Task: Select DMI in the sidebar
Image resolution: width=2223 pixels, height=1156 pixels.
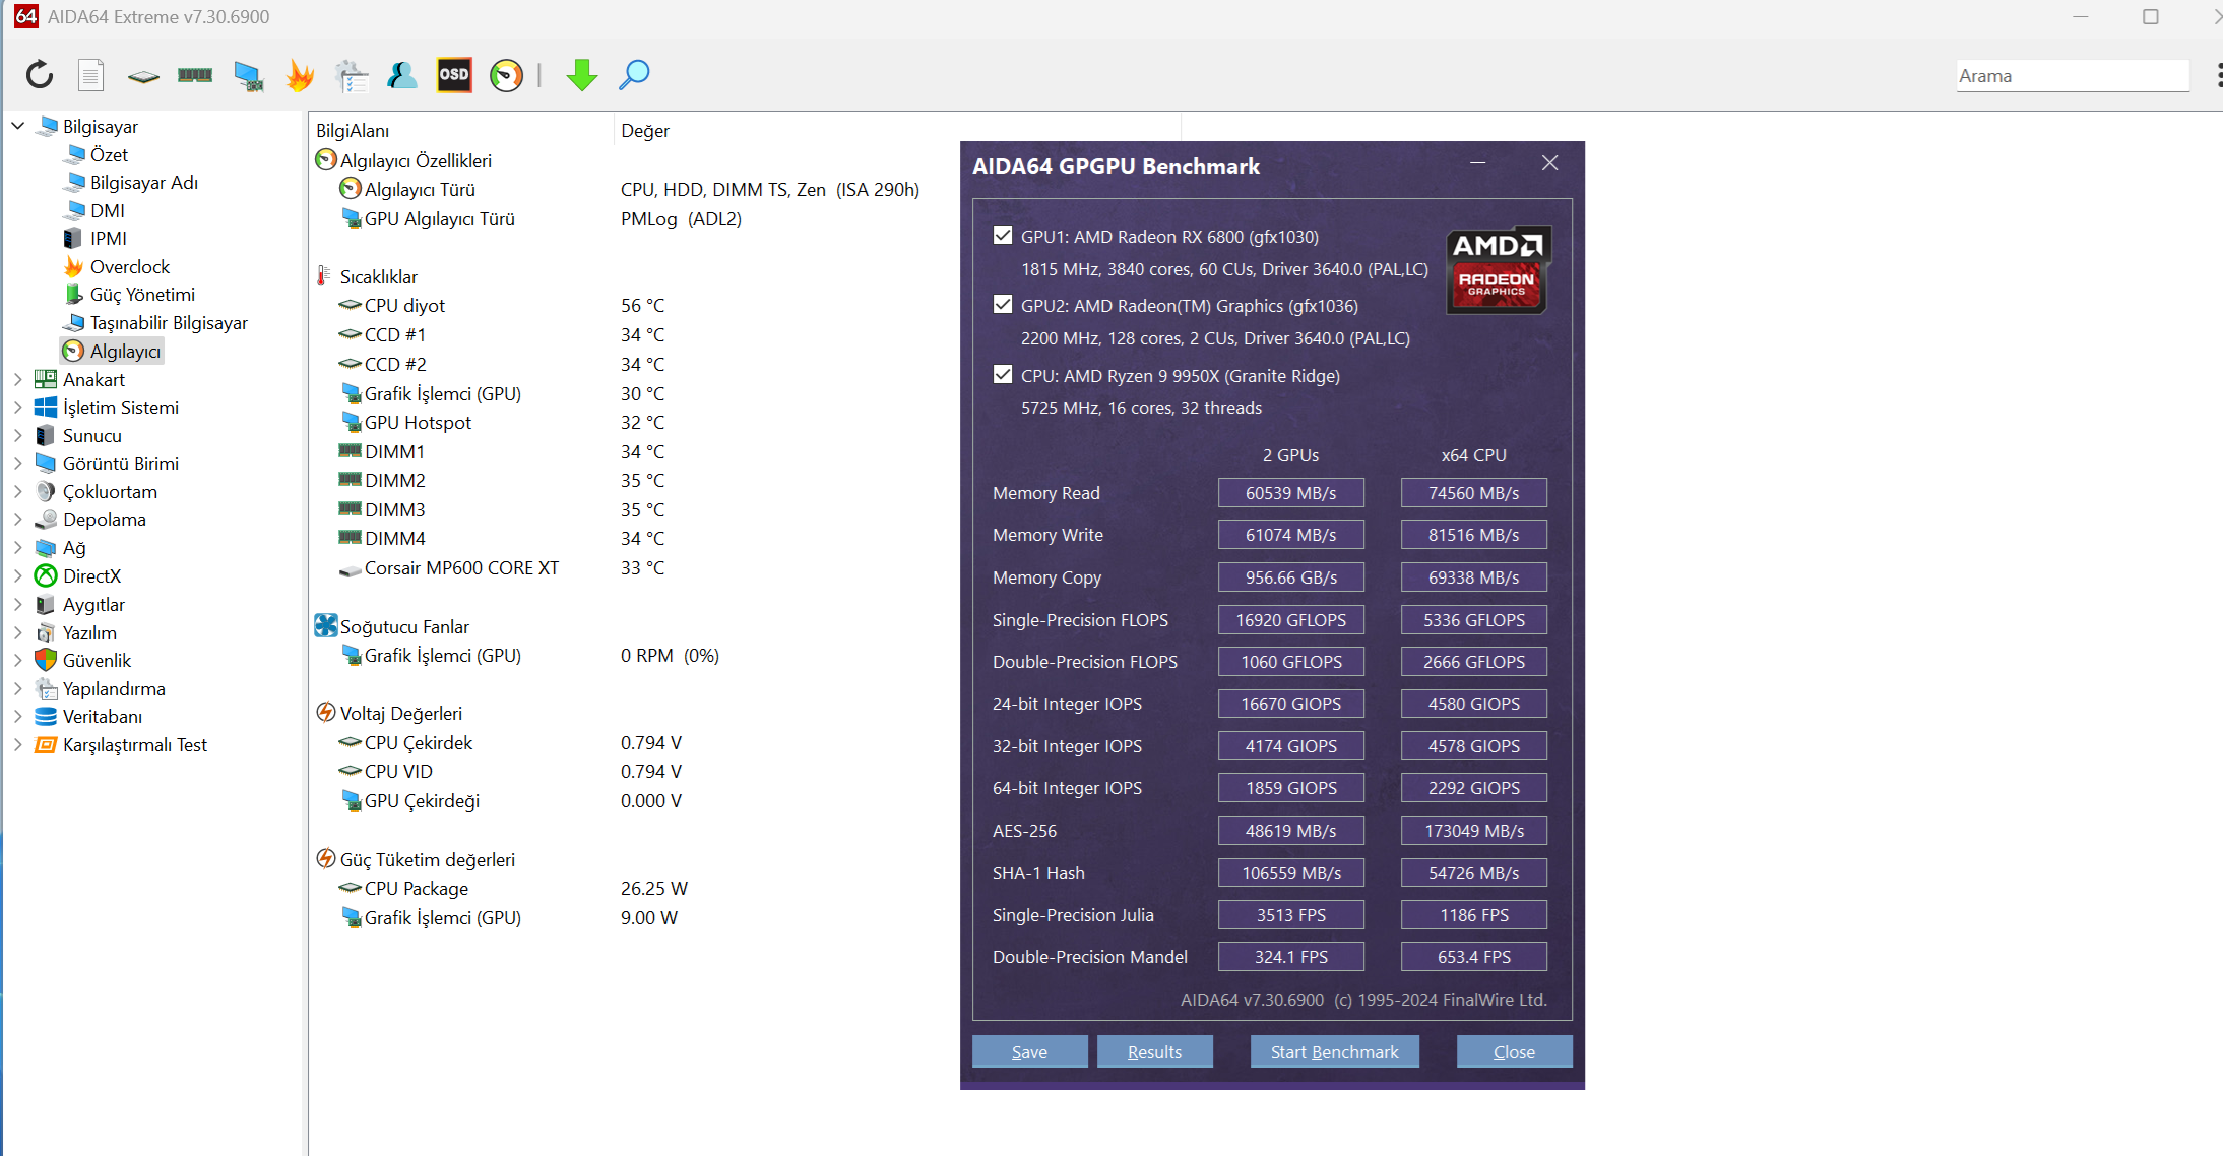Action: click(x=107, y=210)
